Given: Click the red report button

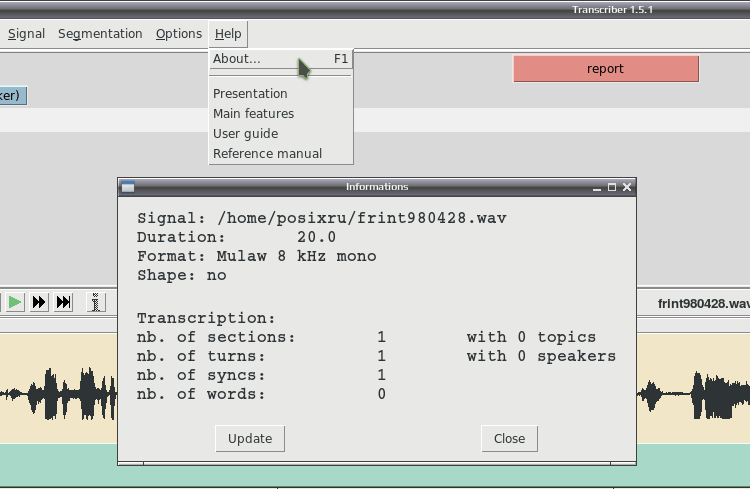Looking at the screenshot, I should click(x=606, y=69).
